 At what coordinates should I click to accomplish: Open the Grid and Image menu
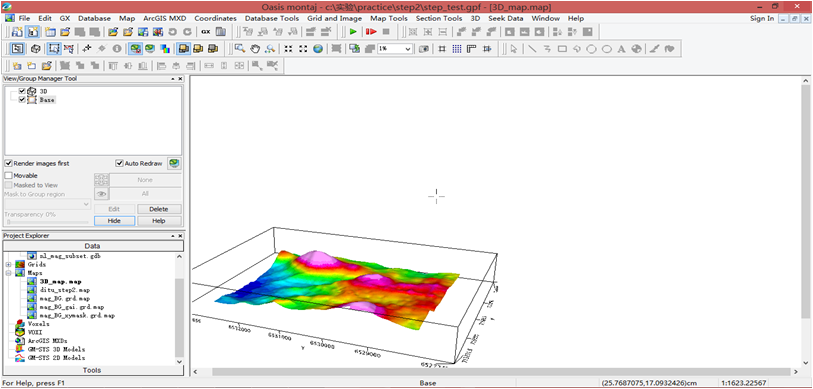click(x=334, y=18)
